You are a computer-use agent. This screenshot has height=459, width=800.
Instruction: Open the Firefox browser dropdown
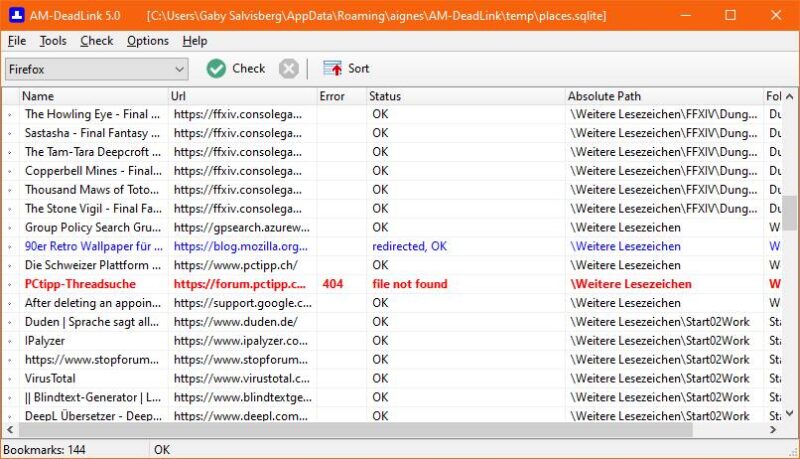click(x=96, y=69)
